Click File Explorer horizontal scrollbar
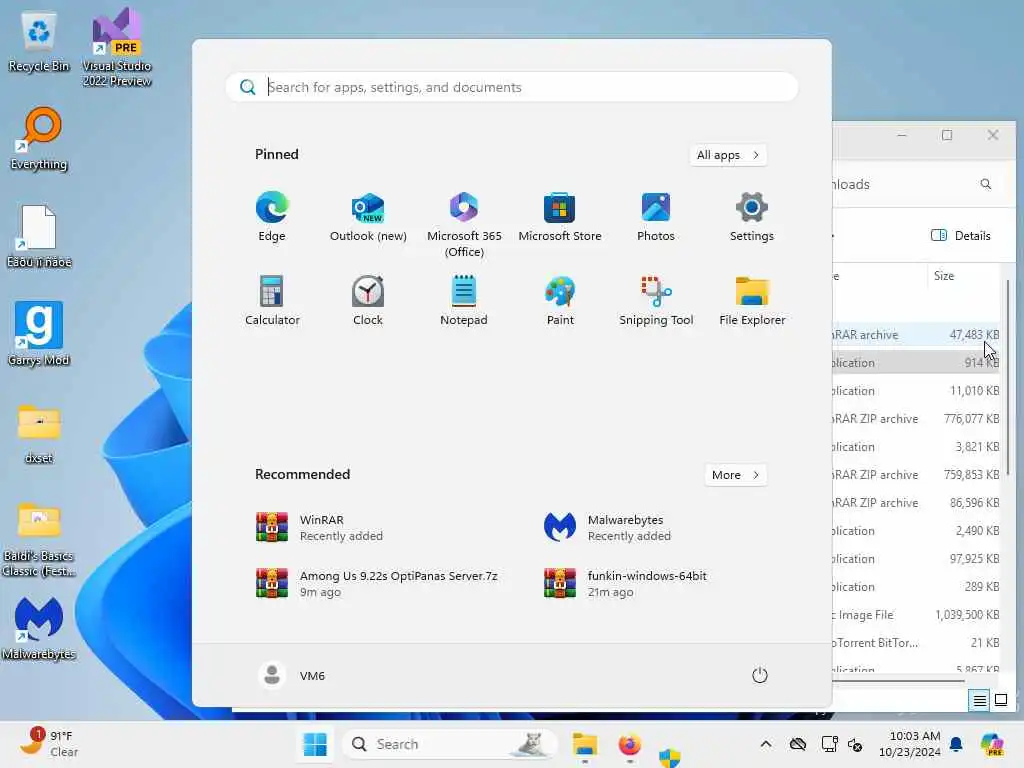The image size is (1024, 768). pos(898,680)
